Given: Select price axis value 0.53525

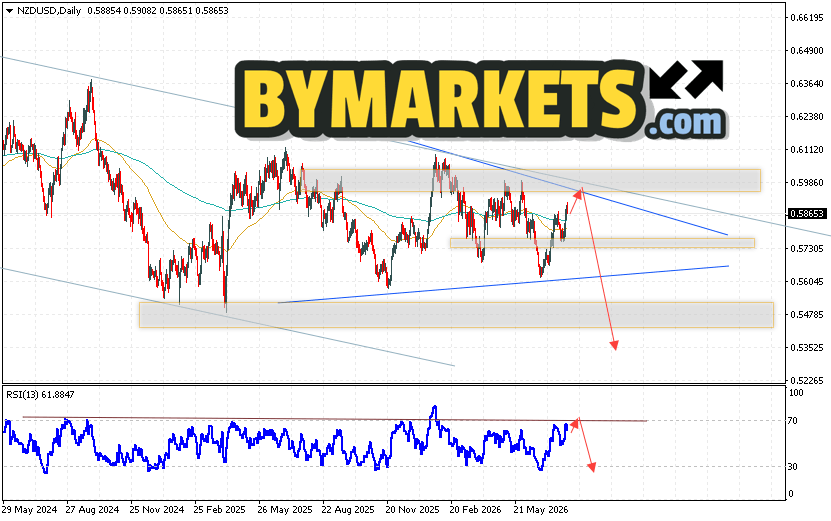Looking at the screenshot, I should click(807, 348).
